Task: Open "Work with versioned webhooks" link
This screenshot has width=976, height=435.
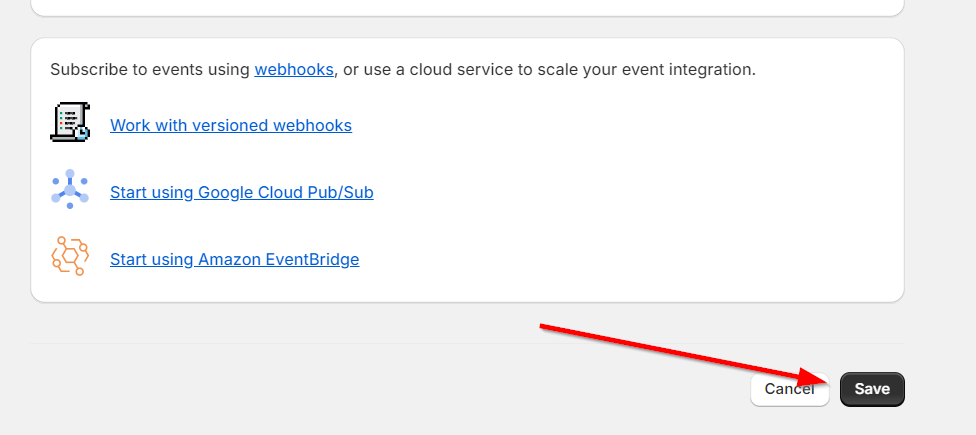Action: (x=231, y=125)
